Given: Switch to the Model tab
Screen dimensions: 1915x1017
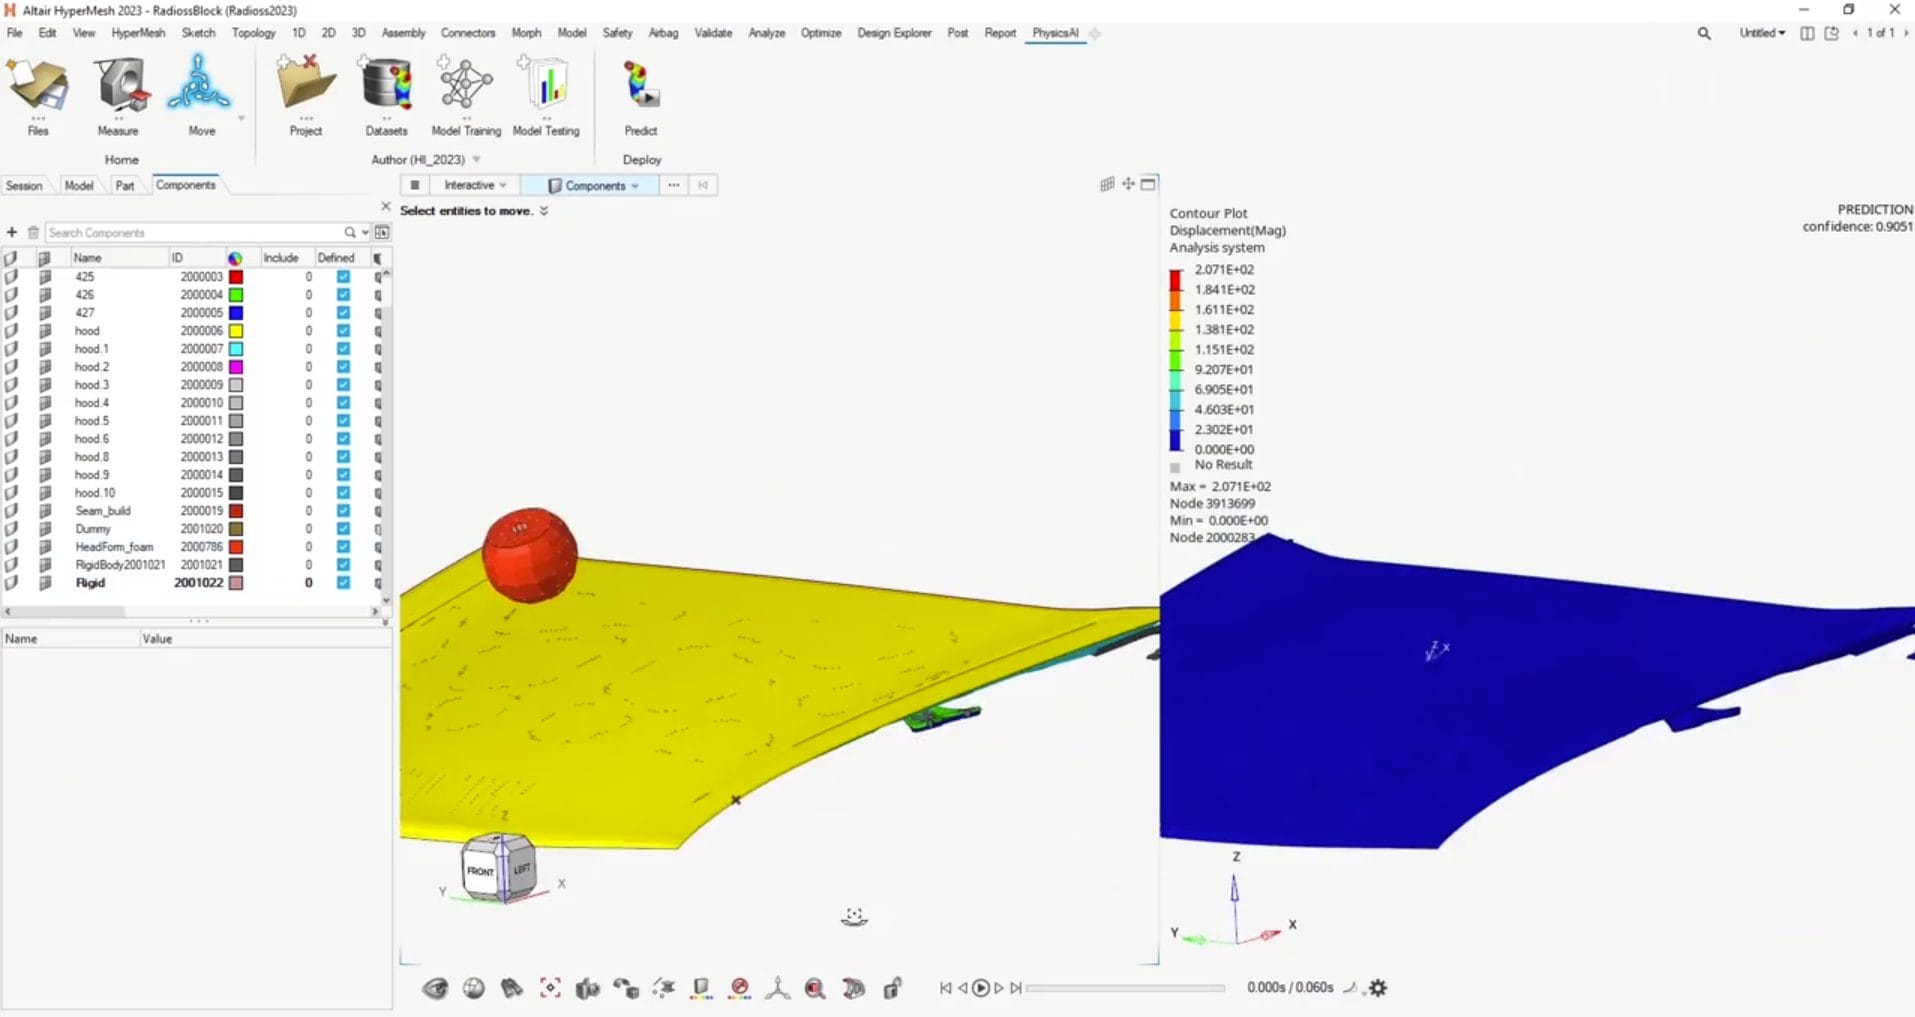Looking at the screenshot, I should pyautogui.click(x=79, y=185).
